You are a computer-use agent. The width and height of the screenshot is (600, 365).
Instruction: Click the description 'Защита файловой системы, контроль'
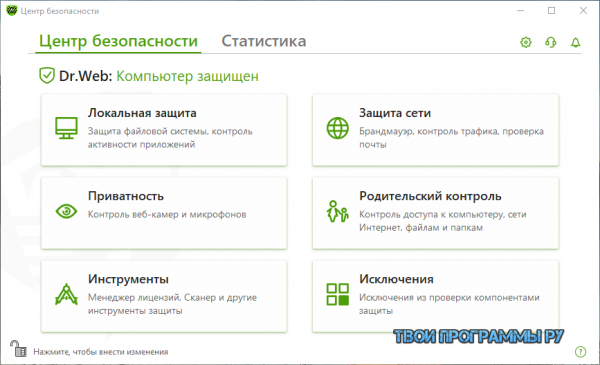click(x=170, y=131)
